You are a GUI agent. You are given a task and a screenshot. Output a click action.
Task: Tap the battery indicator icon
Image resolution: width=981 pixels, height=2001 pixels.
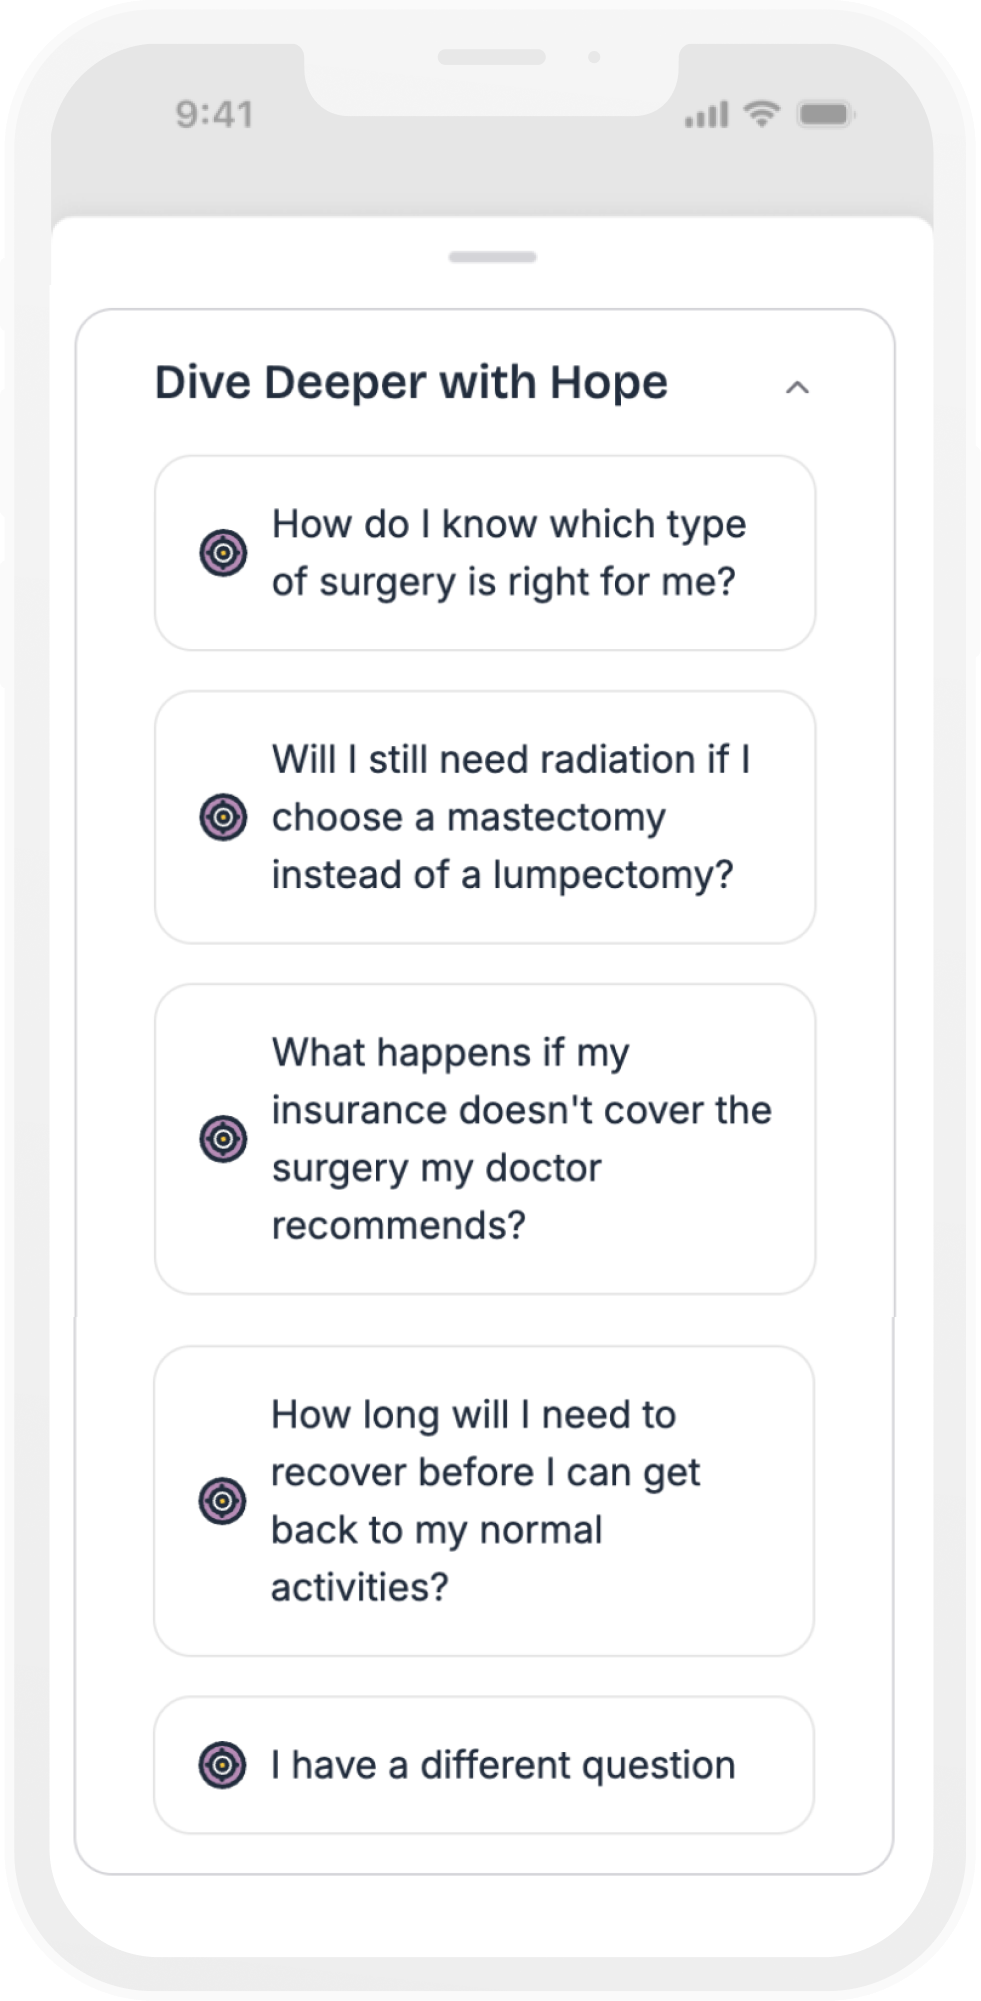click(x=824, y=115)
